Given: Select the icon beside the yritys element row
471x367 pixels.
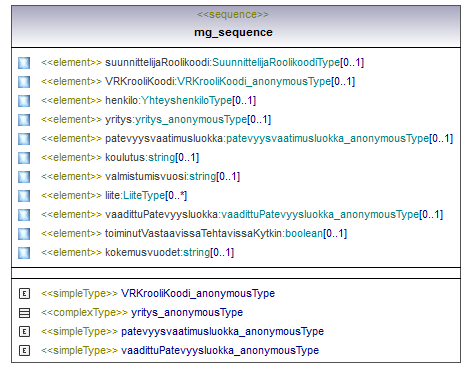Looking at the screenshot, I should (x=24, y=120).
